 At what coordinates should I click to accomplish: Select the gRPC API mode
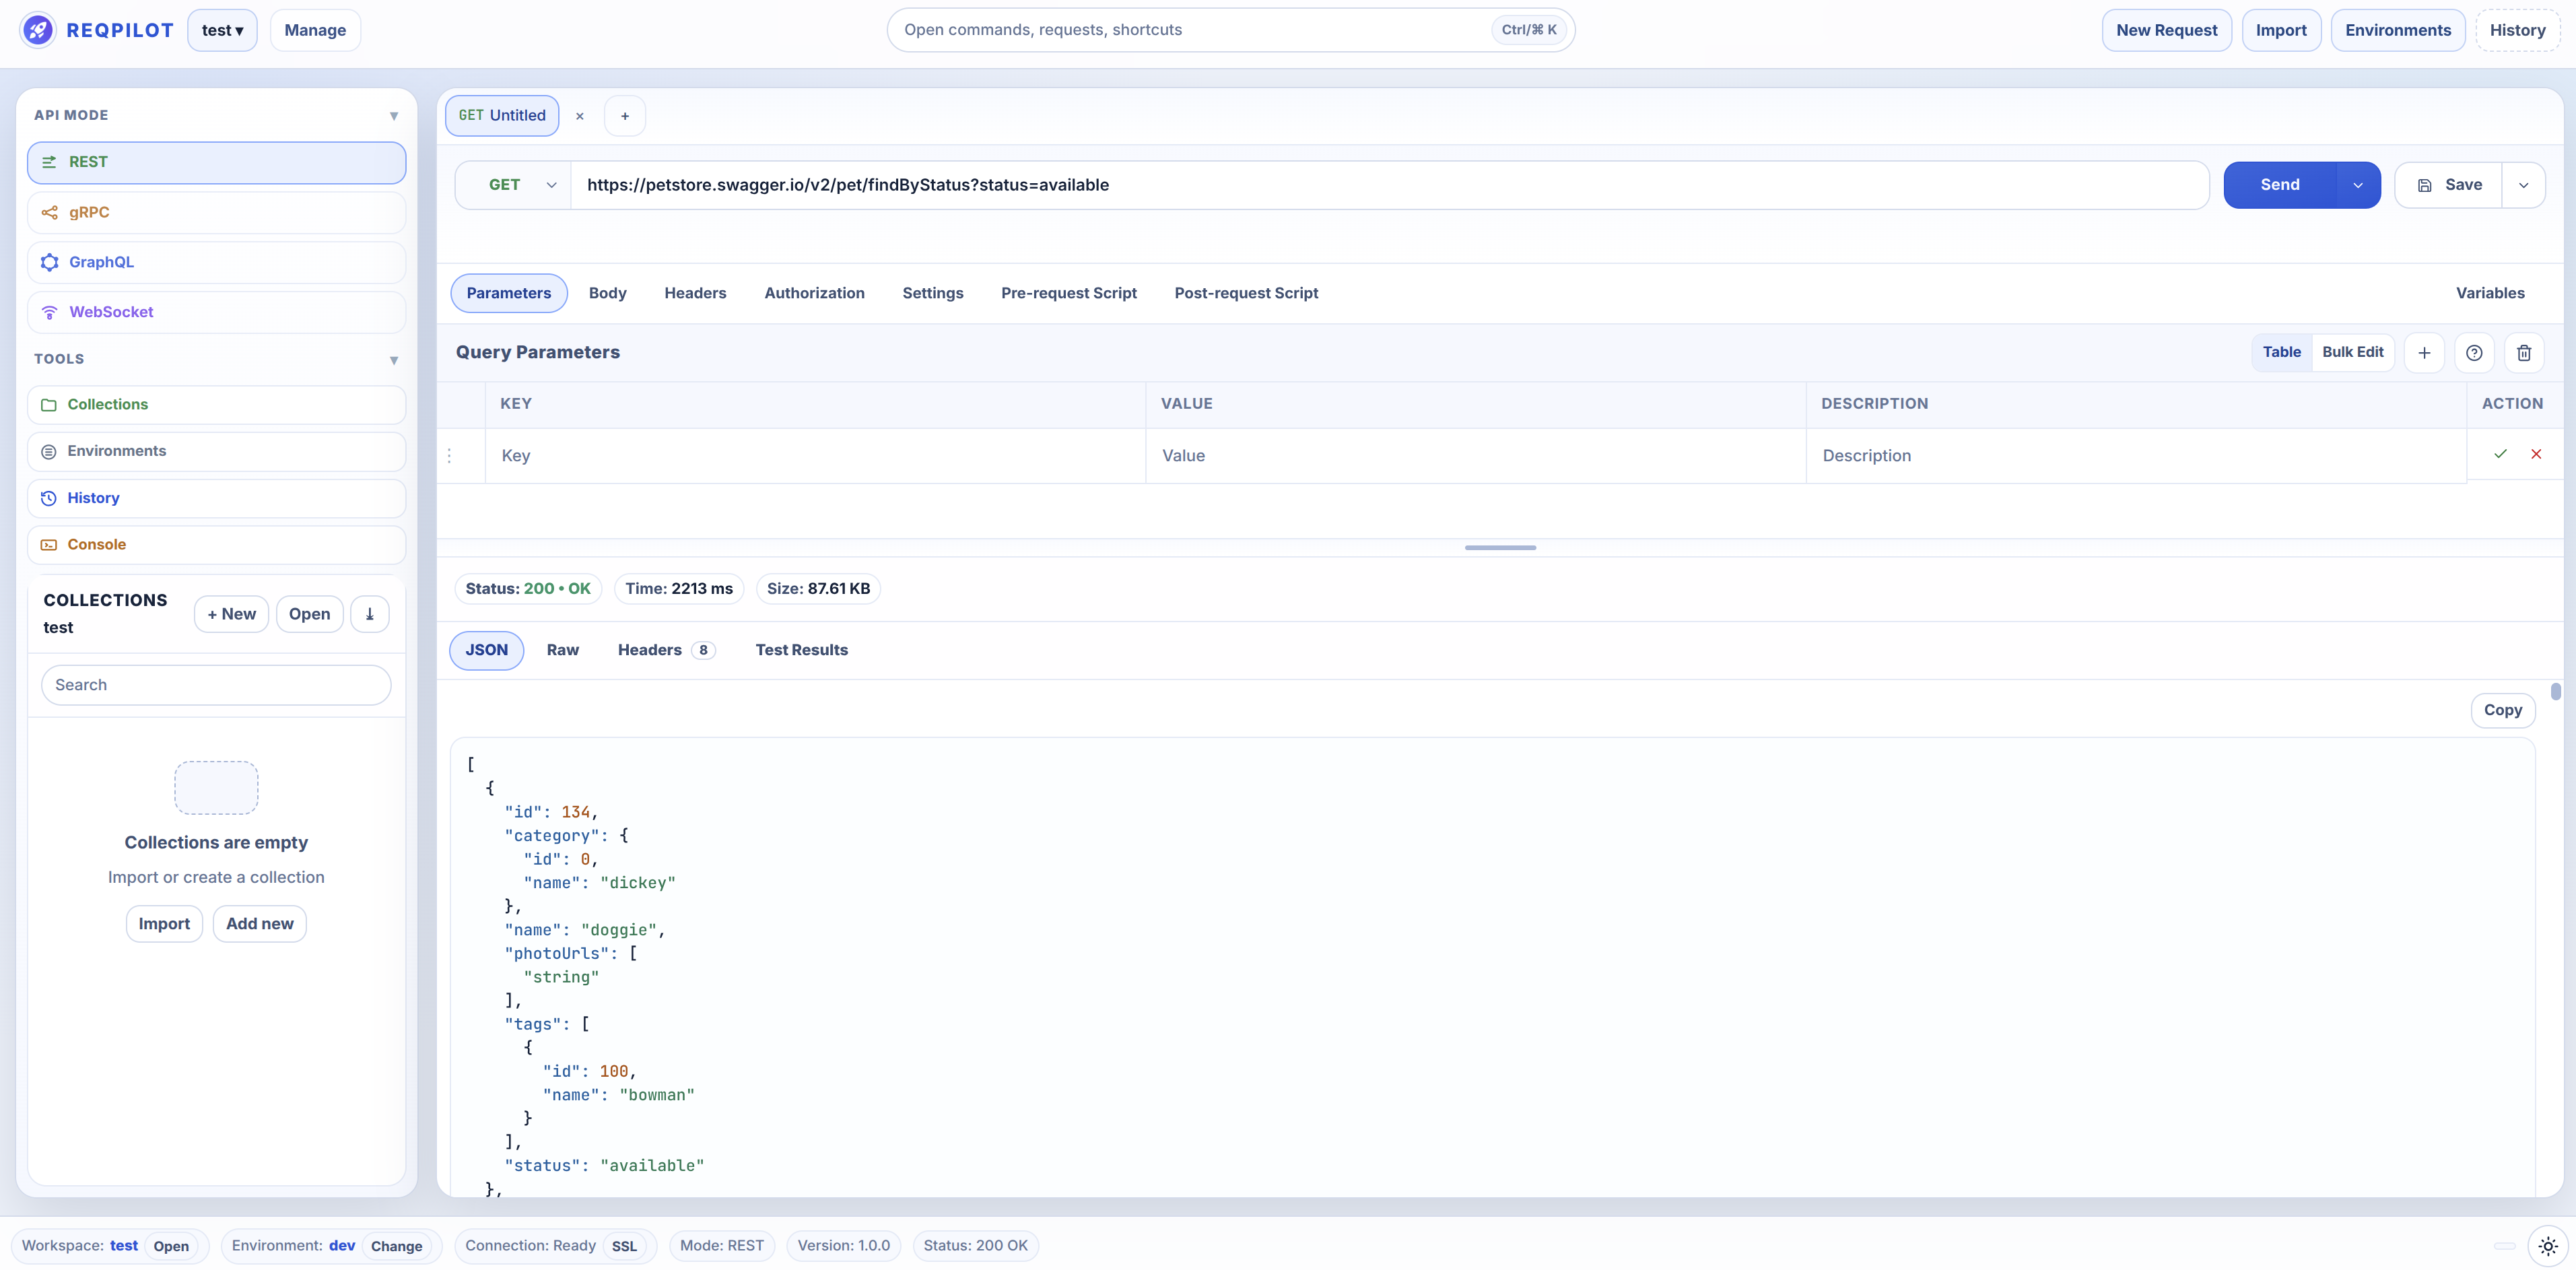(x=216, y=212)
